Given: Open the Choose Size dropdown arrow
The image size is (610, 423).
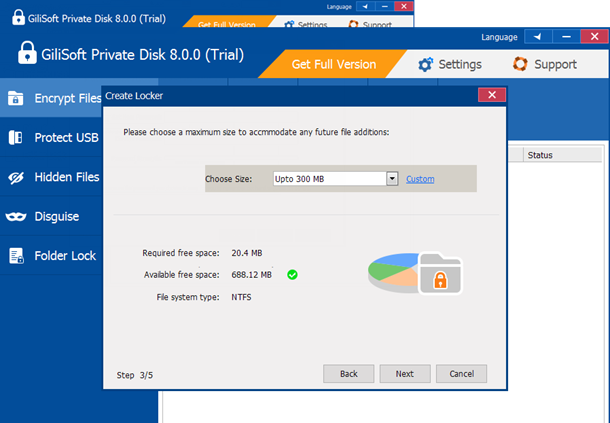Looking at the screenshot, I should point(392,179).
